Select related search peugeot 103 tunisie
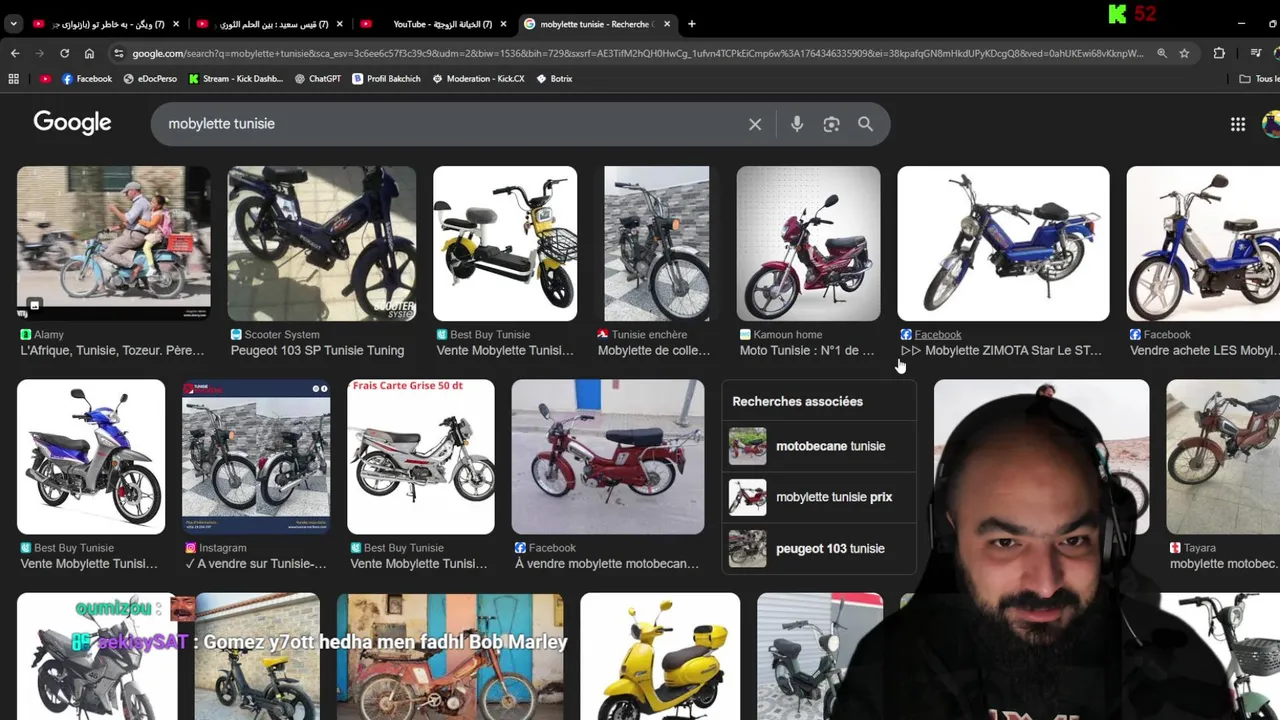This screenshot has width=1280, height=720. (x=819, y=548)
